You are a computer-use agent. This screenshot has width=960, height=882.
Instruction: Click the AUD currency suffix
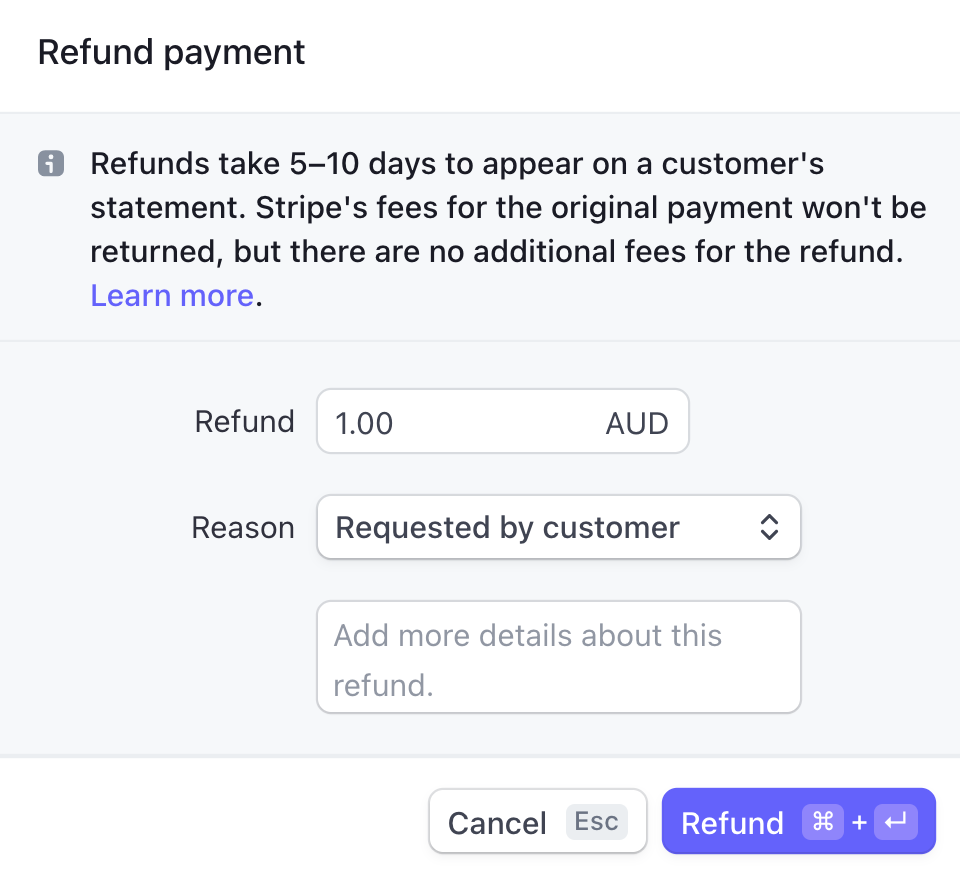tap(637, 423)
